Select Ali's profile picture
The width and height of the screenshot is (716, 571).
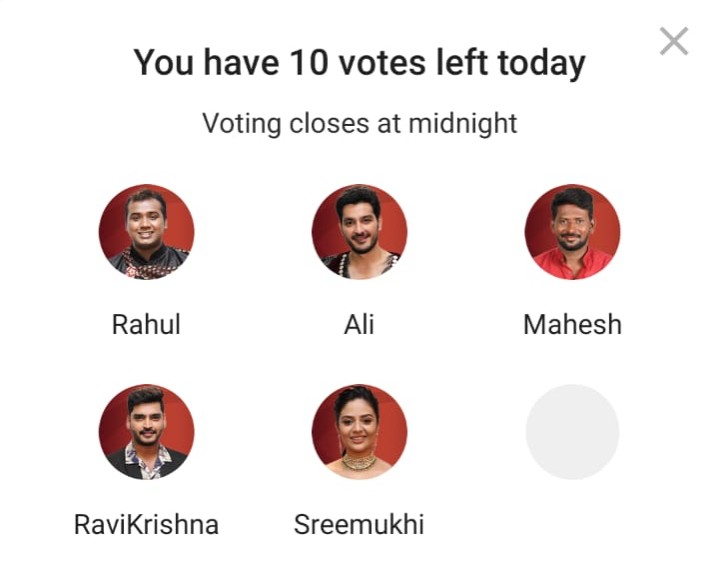coord(359,232)
